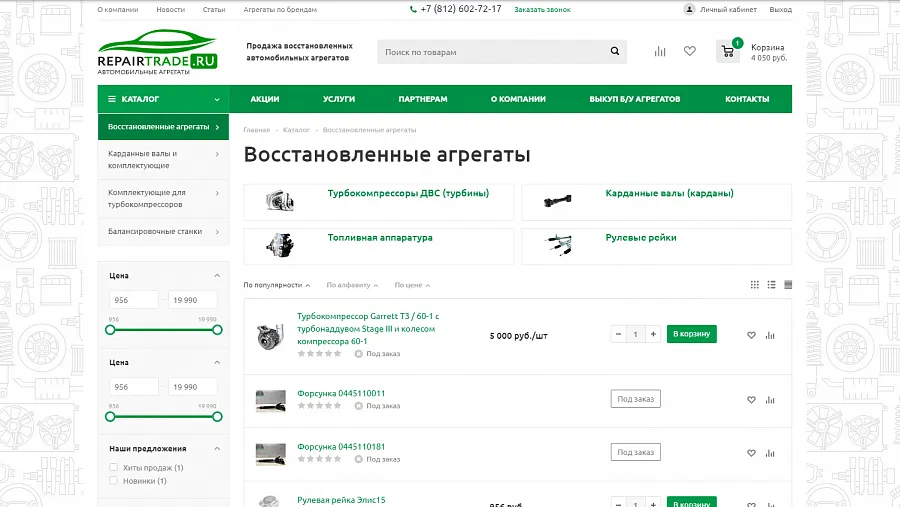The height and width of the screenshot is (507, 900).
Task: Open the Garrett turbocompressor product thumbnail
Action: click(x=270, y=336)
